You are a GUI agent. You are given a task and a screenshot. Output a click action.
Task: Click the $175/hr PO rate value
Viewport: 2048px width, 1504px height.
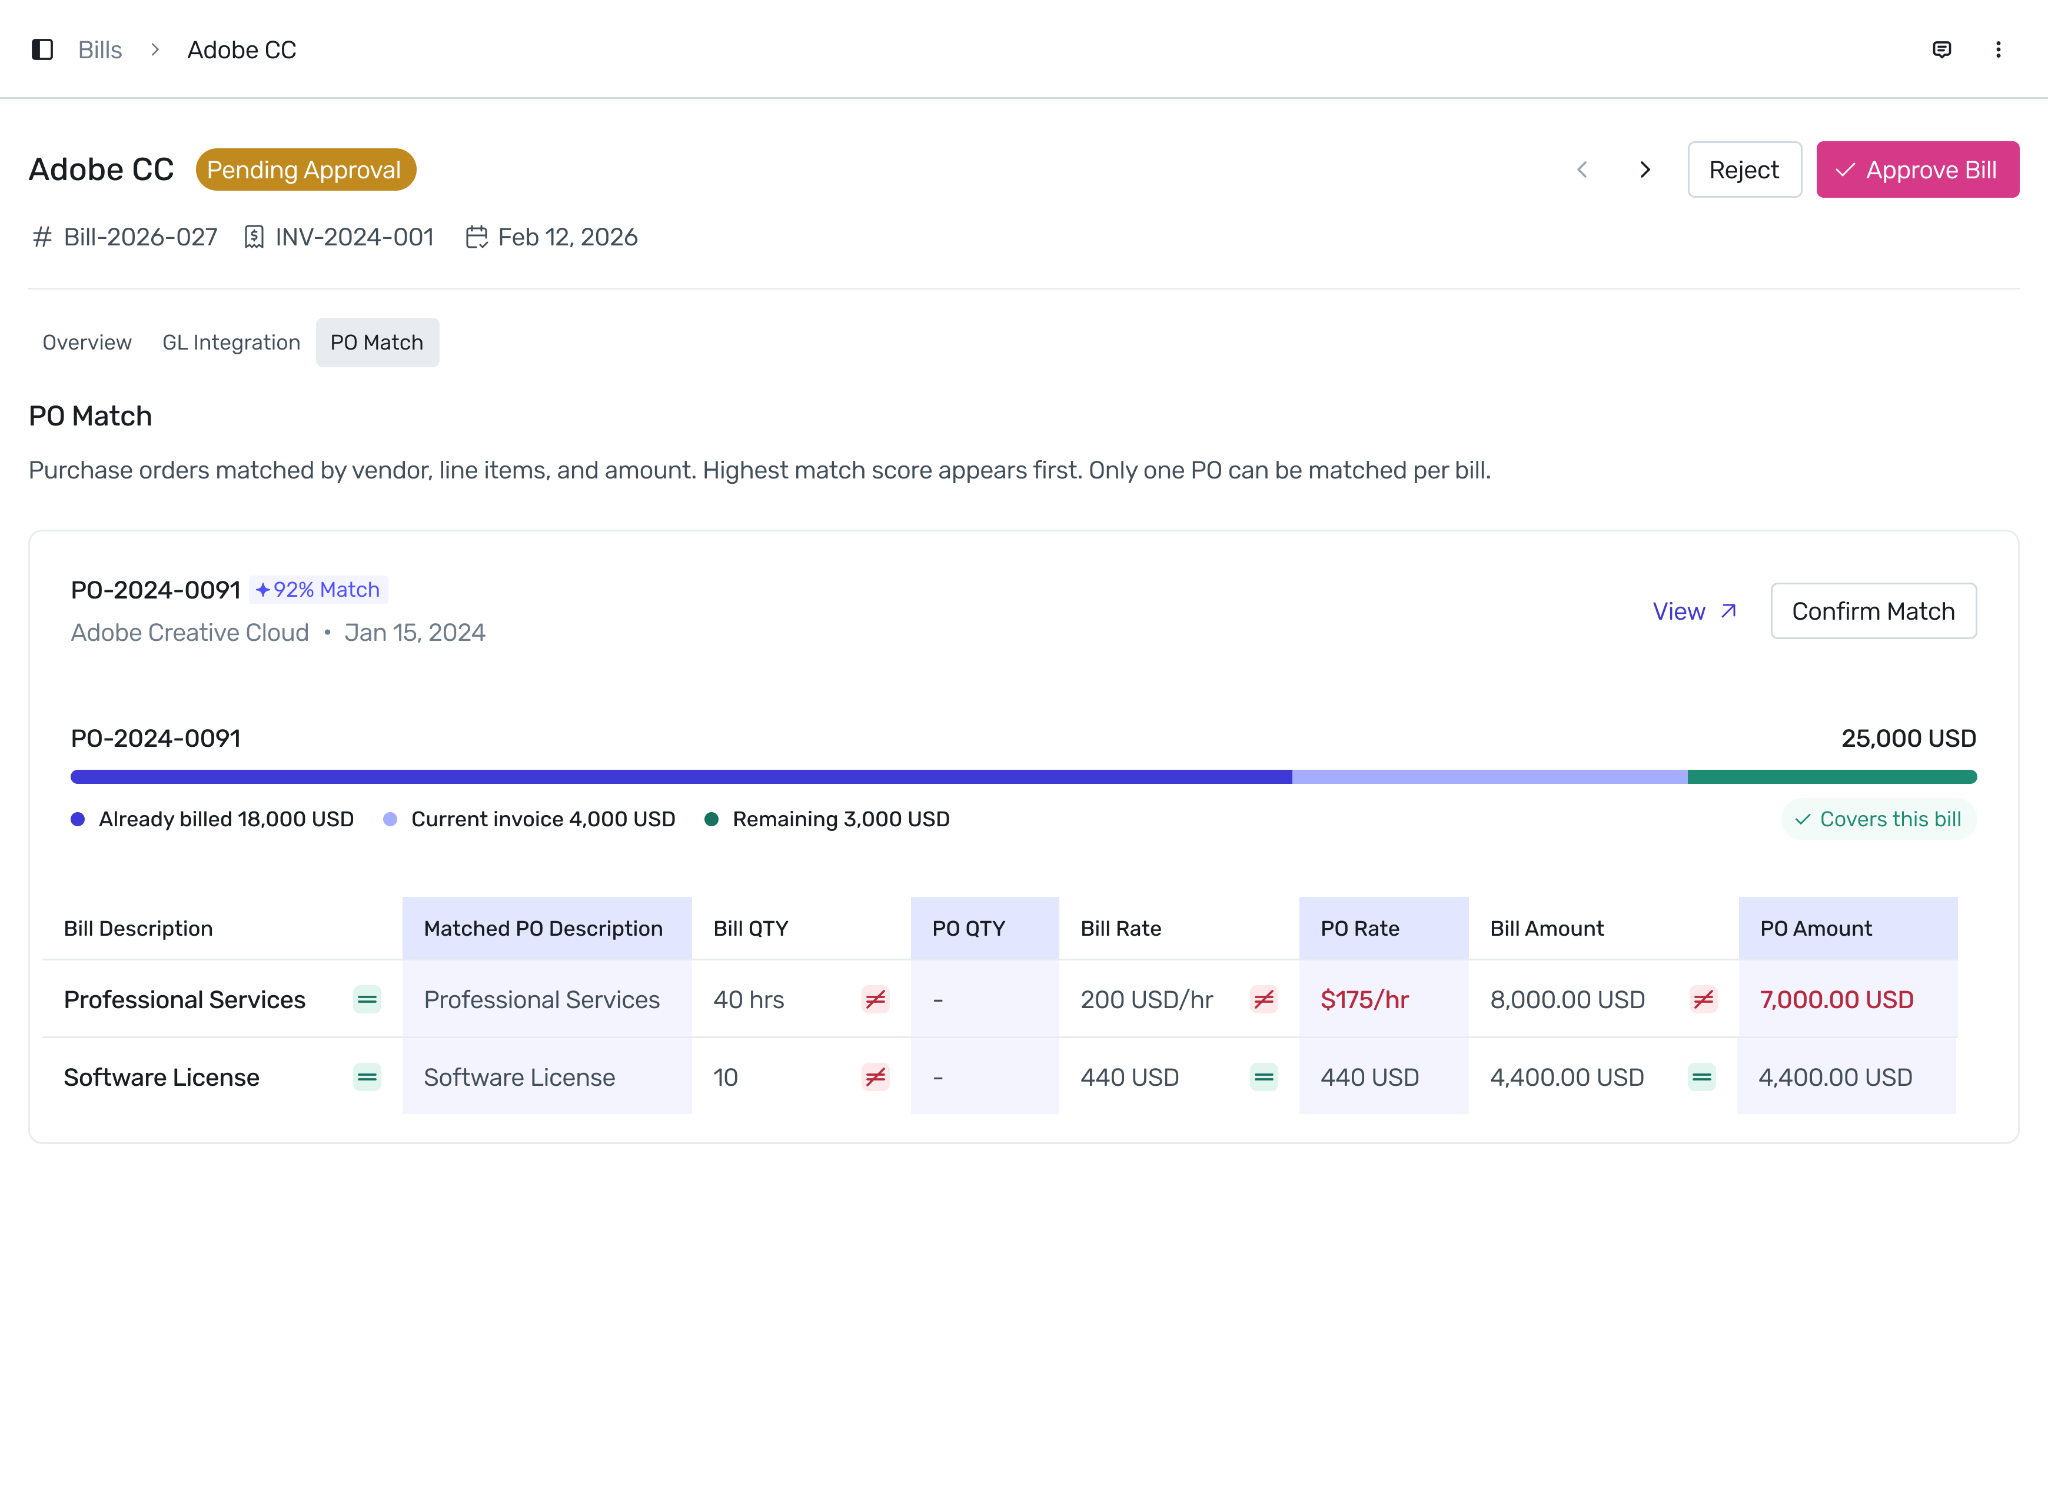(x=1365, y=999)
